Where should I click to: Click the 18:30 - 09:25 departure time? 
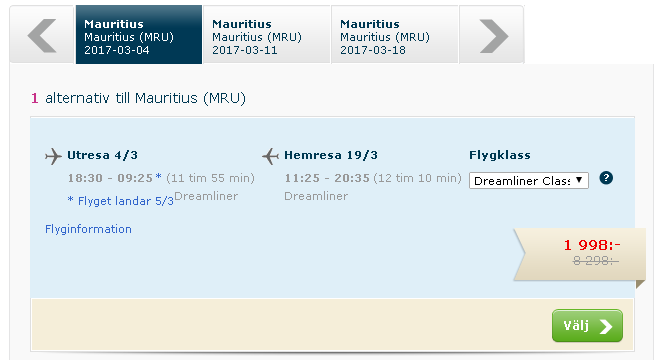tap(110, 178)
